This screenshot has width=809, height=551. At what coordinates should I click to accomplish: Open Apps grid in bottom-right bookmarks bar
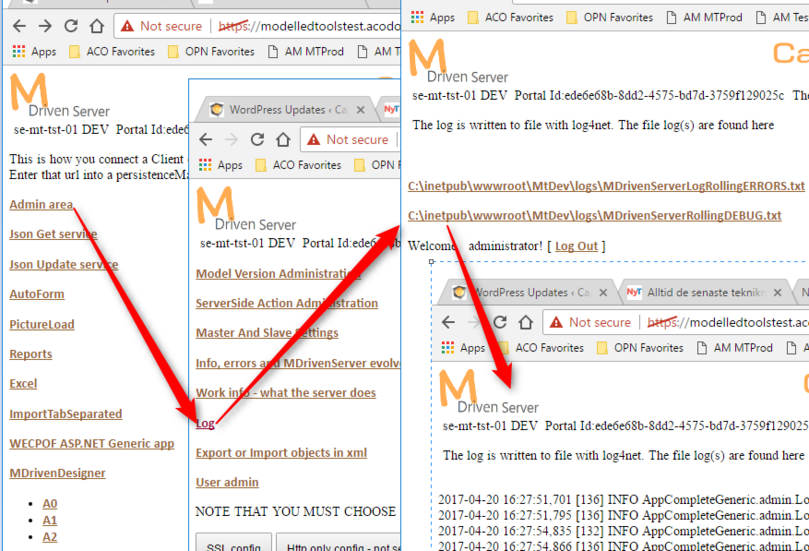(463, 348)
